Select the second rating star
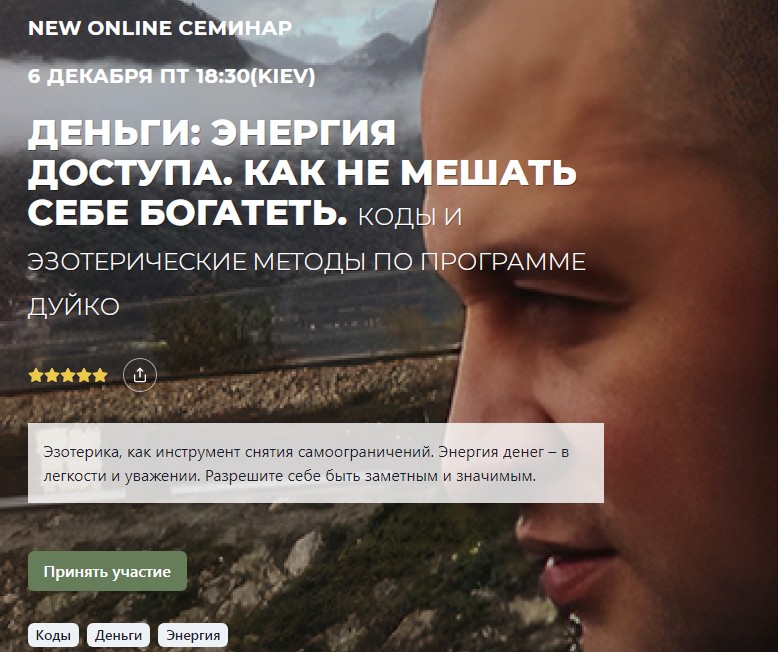The image size is (778, 652). [52, 375]
